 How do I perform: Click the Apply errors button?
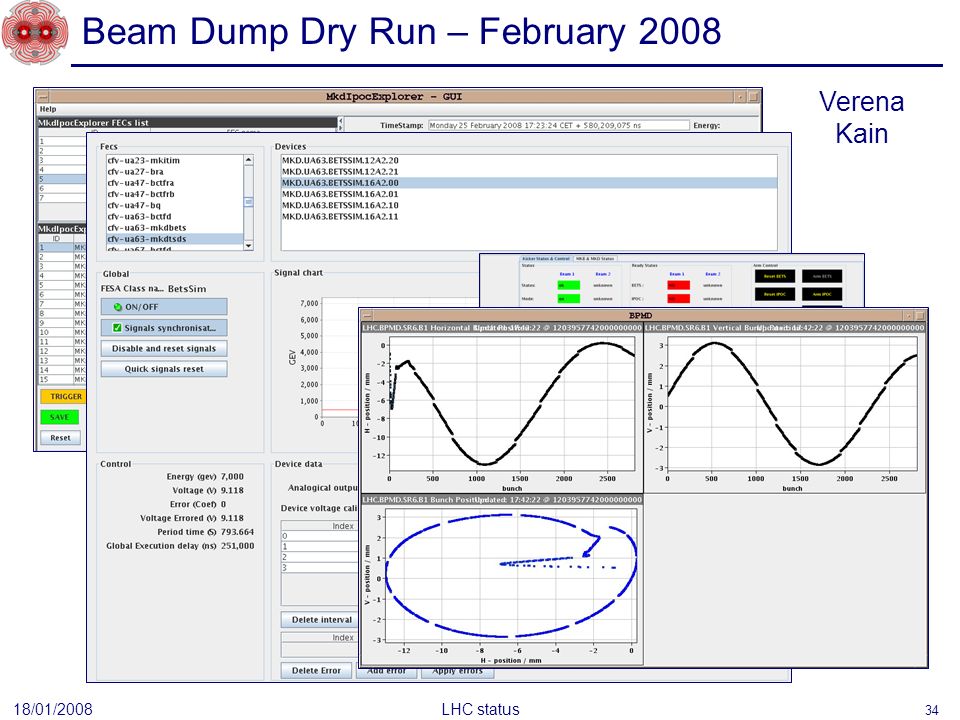457,671
